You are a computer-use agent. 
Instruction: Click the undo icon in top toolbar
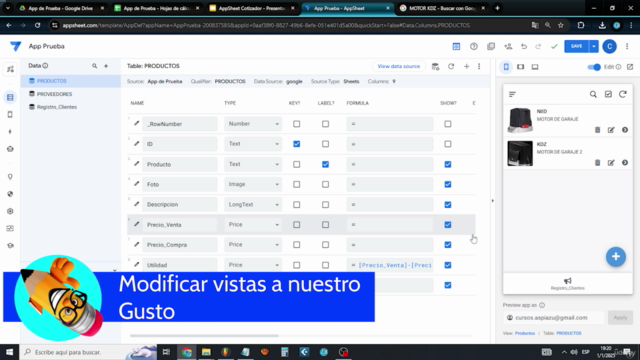tap(524, 47)
